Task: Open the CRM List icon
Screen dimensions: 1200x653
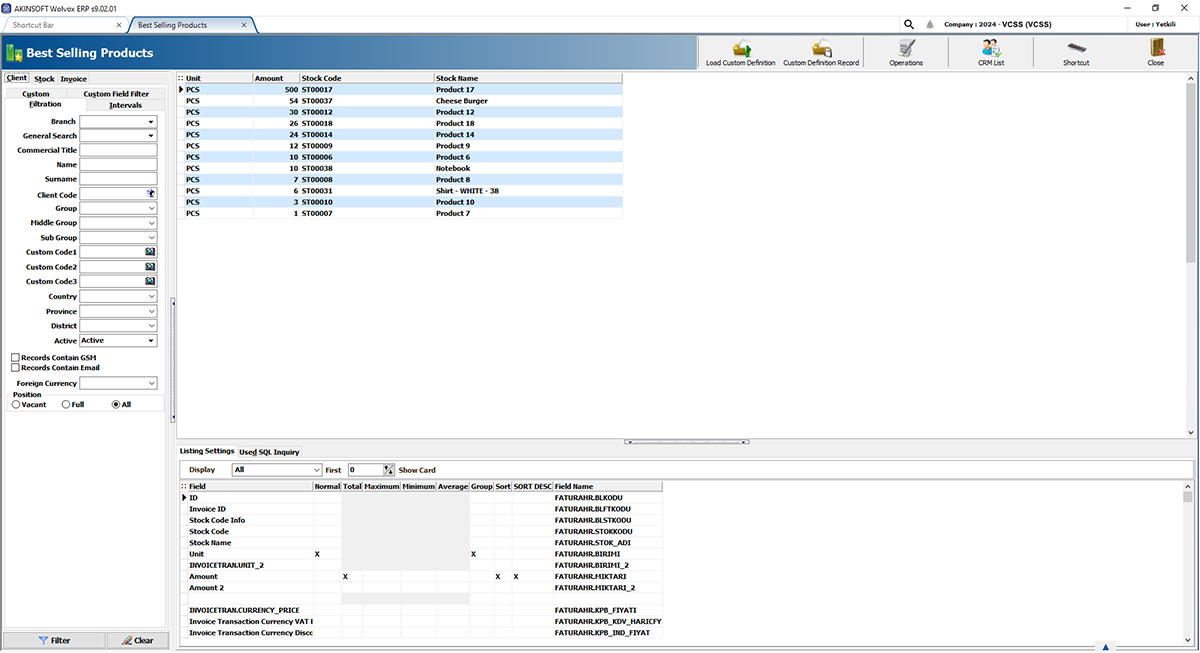Action: (991, 48)
